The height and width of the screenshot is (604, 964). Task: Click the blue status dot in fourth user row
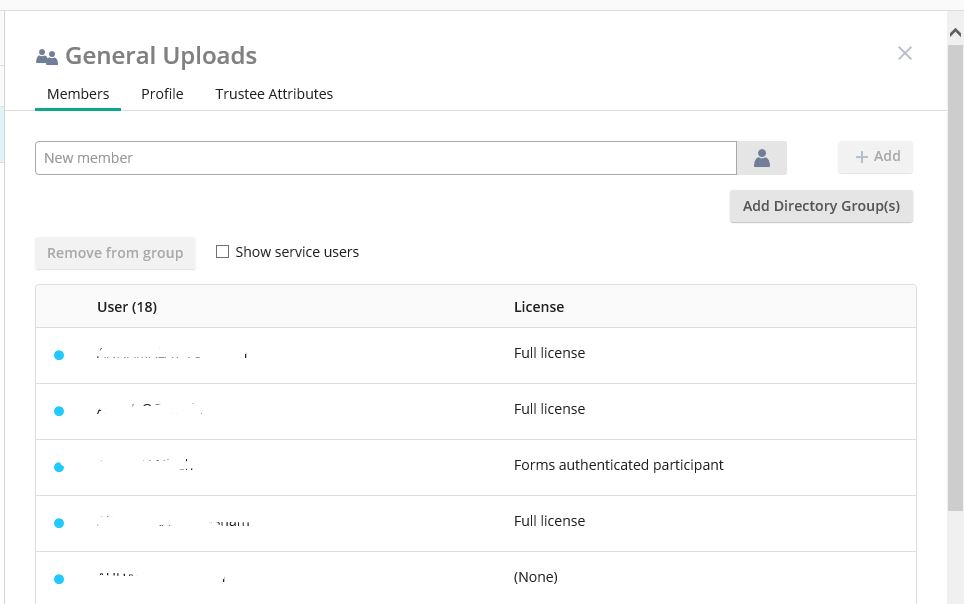[59, 523]
